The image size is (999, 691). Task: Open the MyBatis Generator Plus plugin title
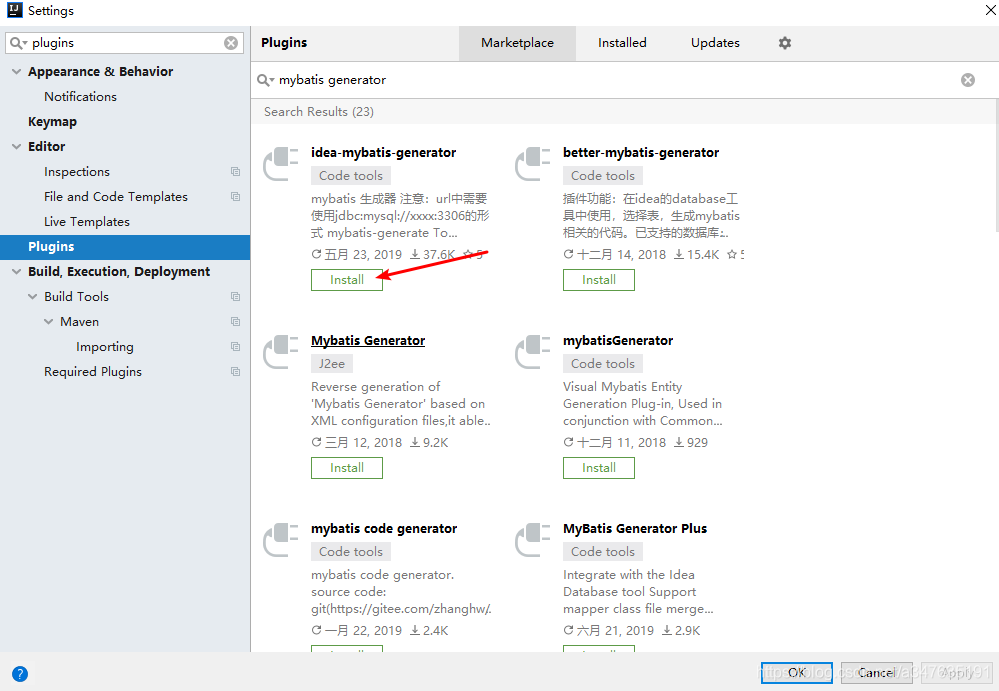coord(635,529)
